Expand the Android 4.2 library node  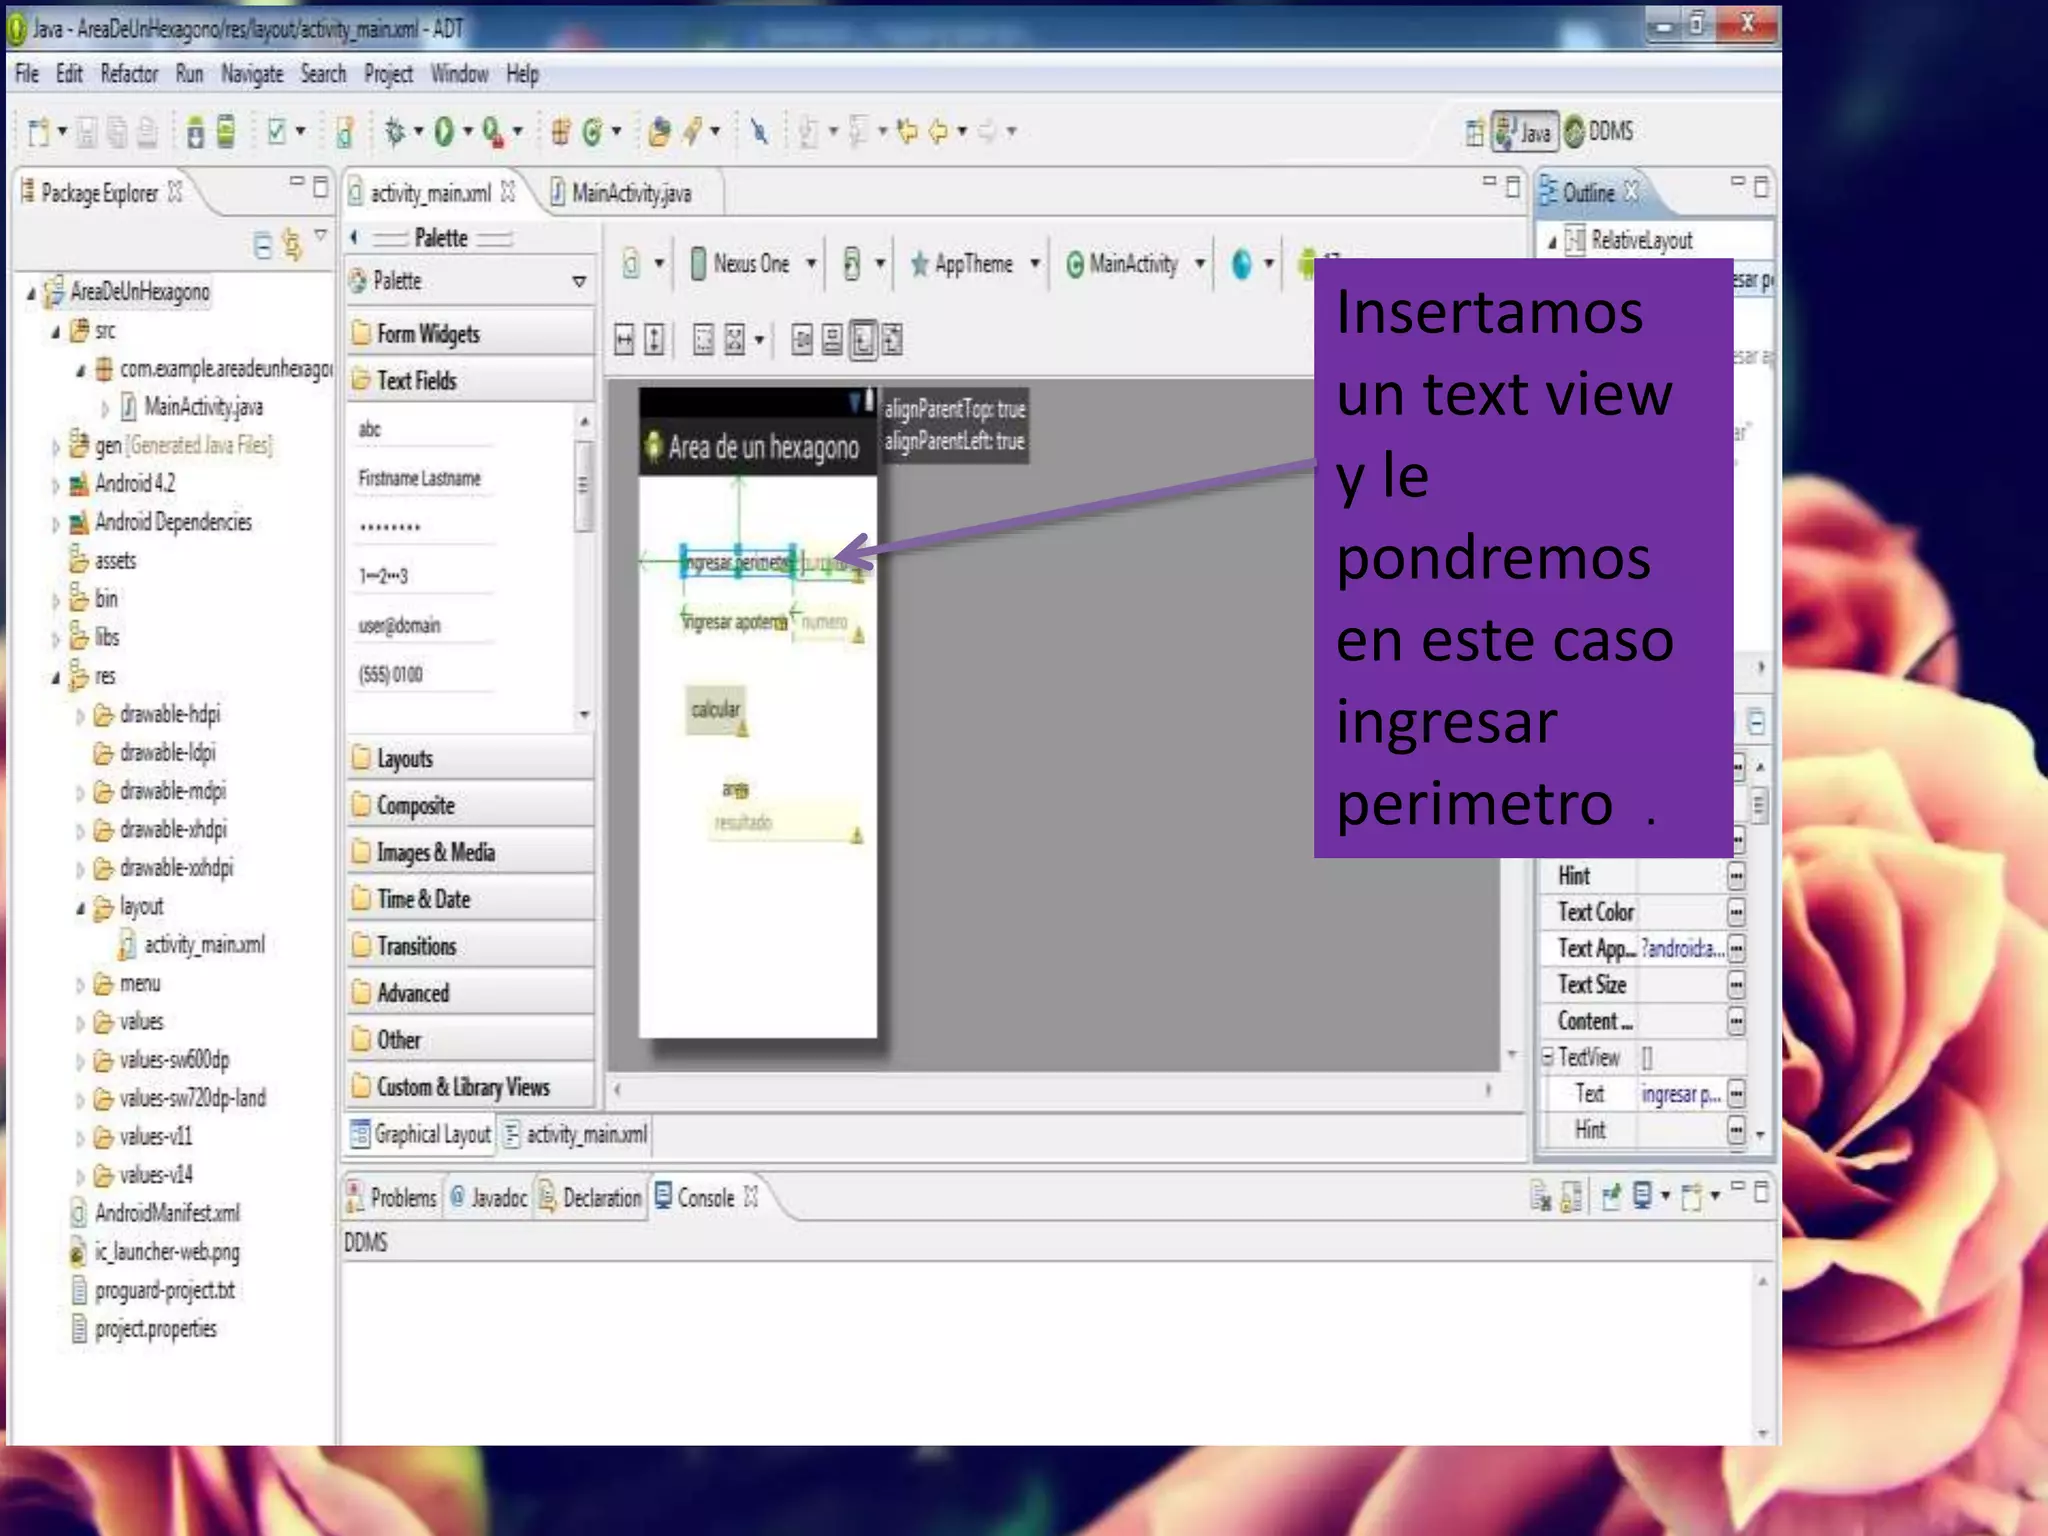coord(56,485)
